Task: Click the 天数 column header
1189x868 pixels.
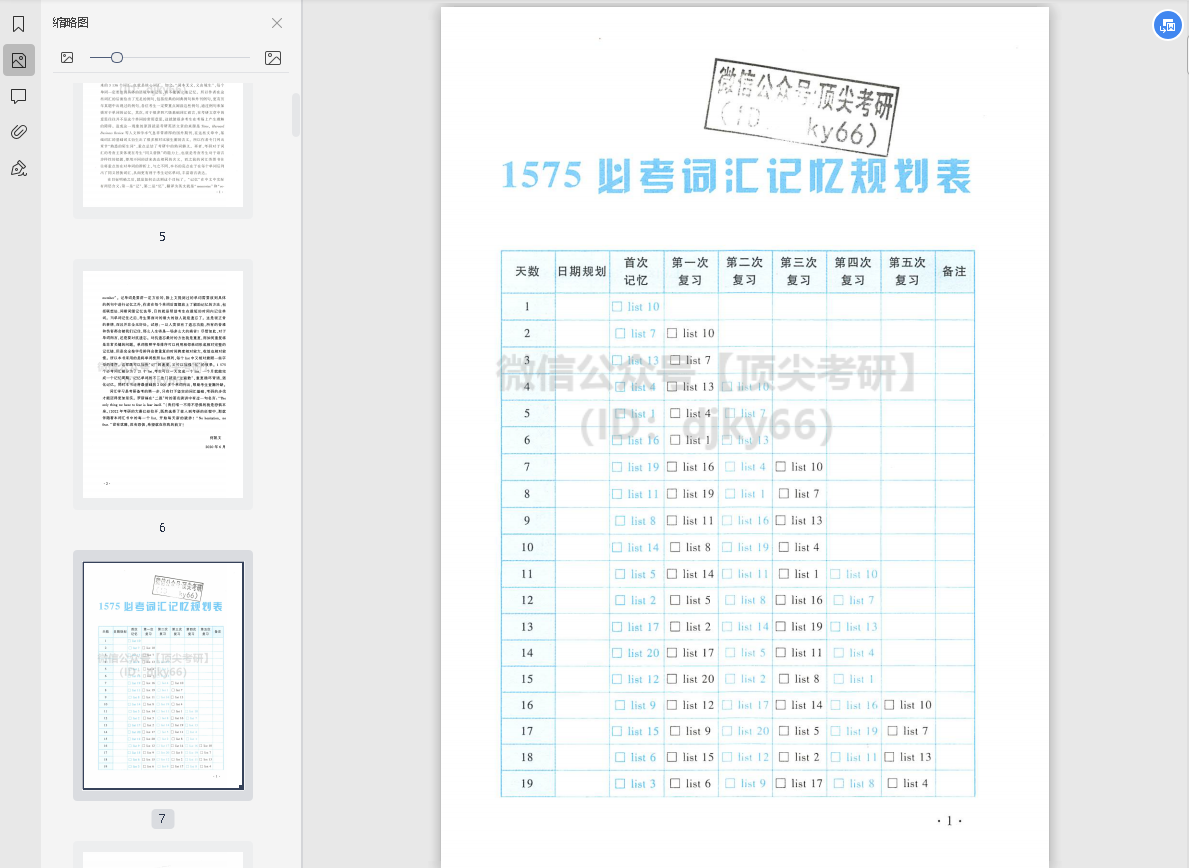Action: [x=528, y=271]
